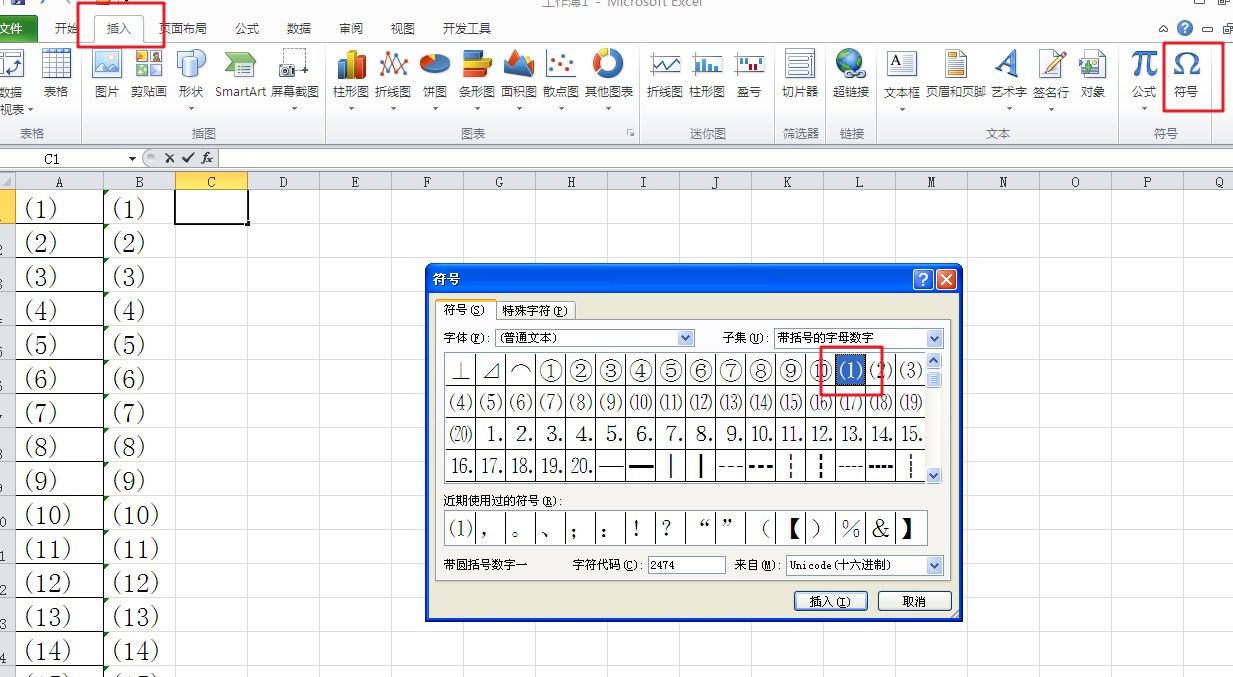Switch to 数据 Data tab
Screen dimensions: 1233x677
point(298,29)
